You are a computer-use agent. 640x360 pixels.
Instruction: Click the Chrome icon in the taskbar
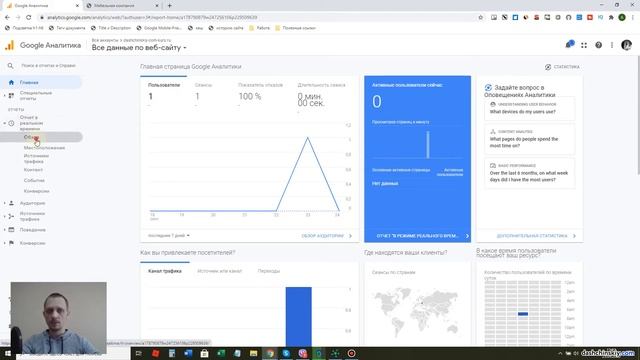click(x=270, y=353)
